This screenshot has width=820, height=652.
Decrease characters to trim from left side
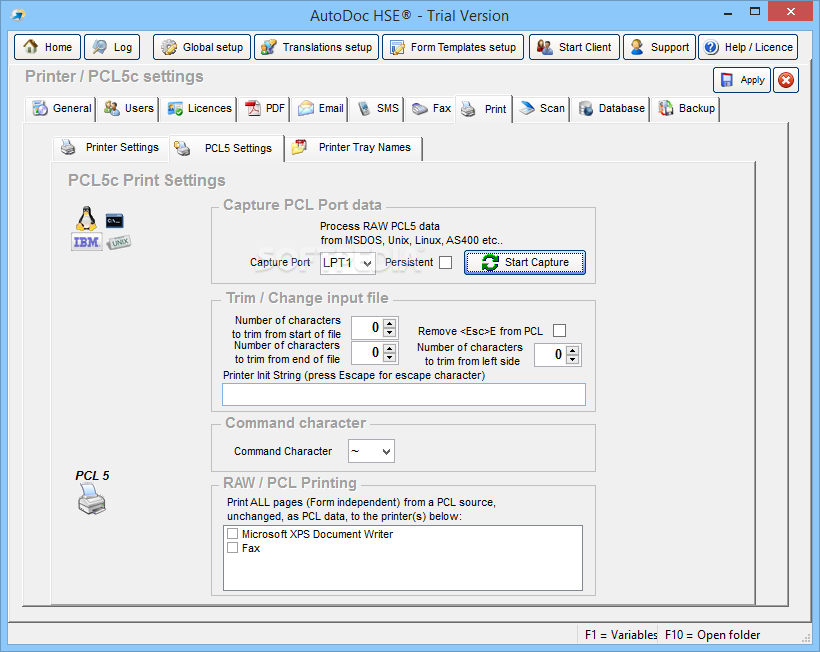click(573, 360)
